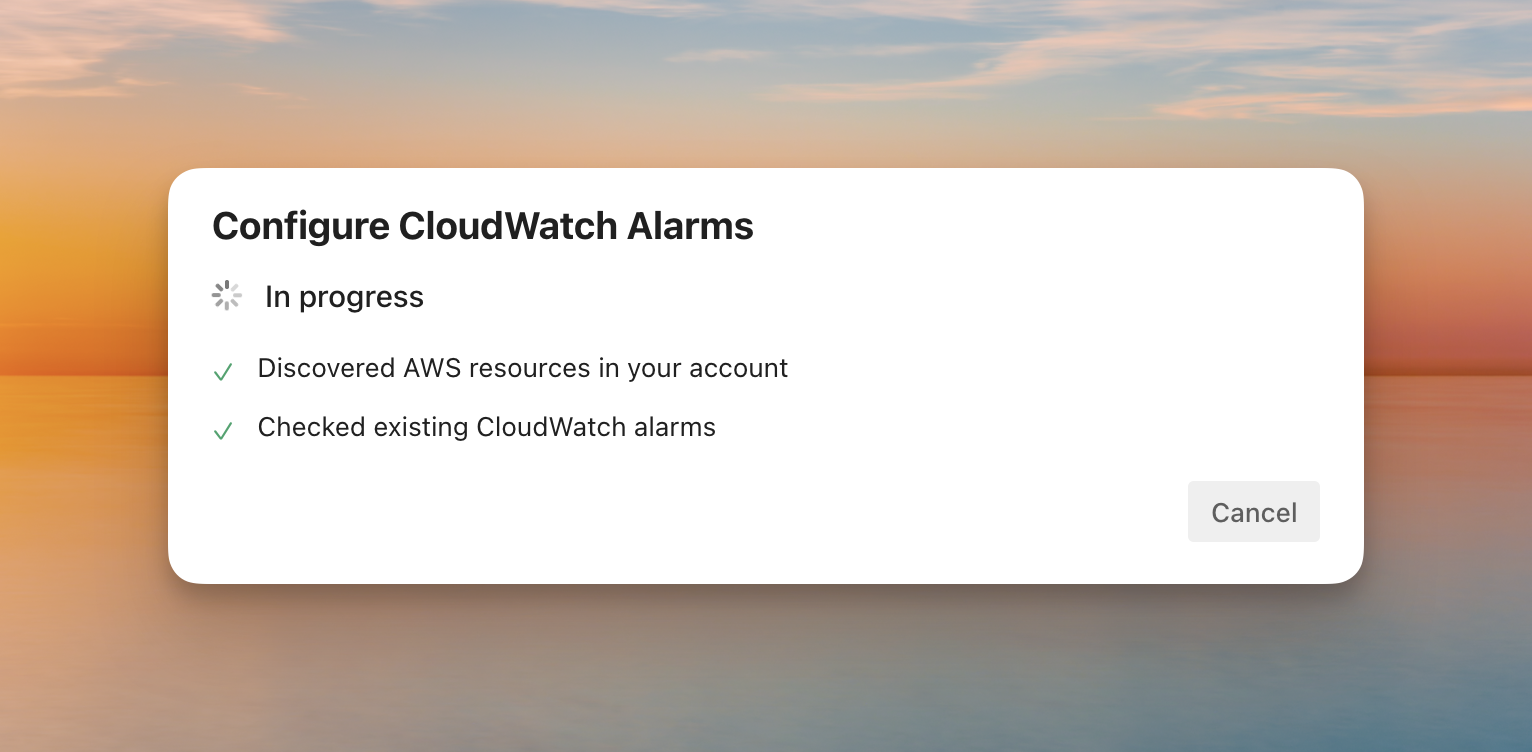
Task: Click the Discovered AWS resources text line
Action: point(523,368)
